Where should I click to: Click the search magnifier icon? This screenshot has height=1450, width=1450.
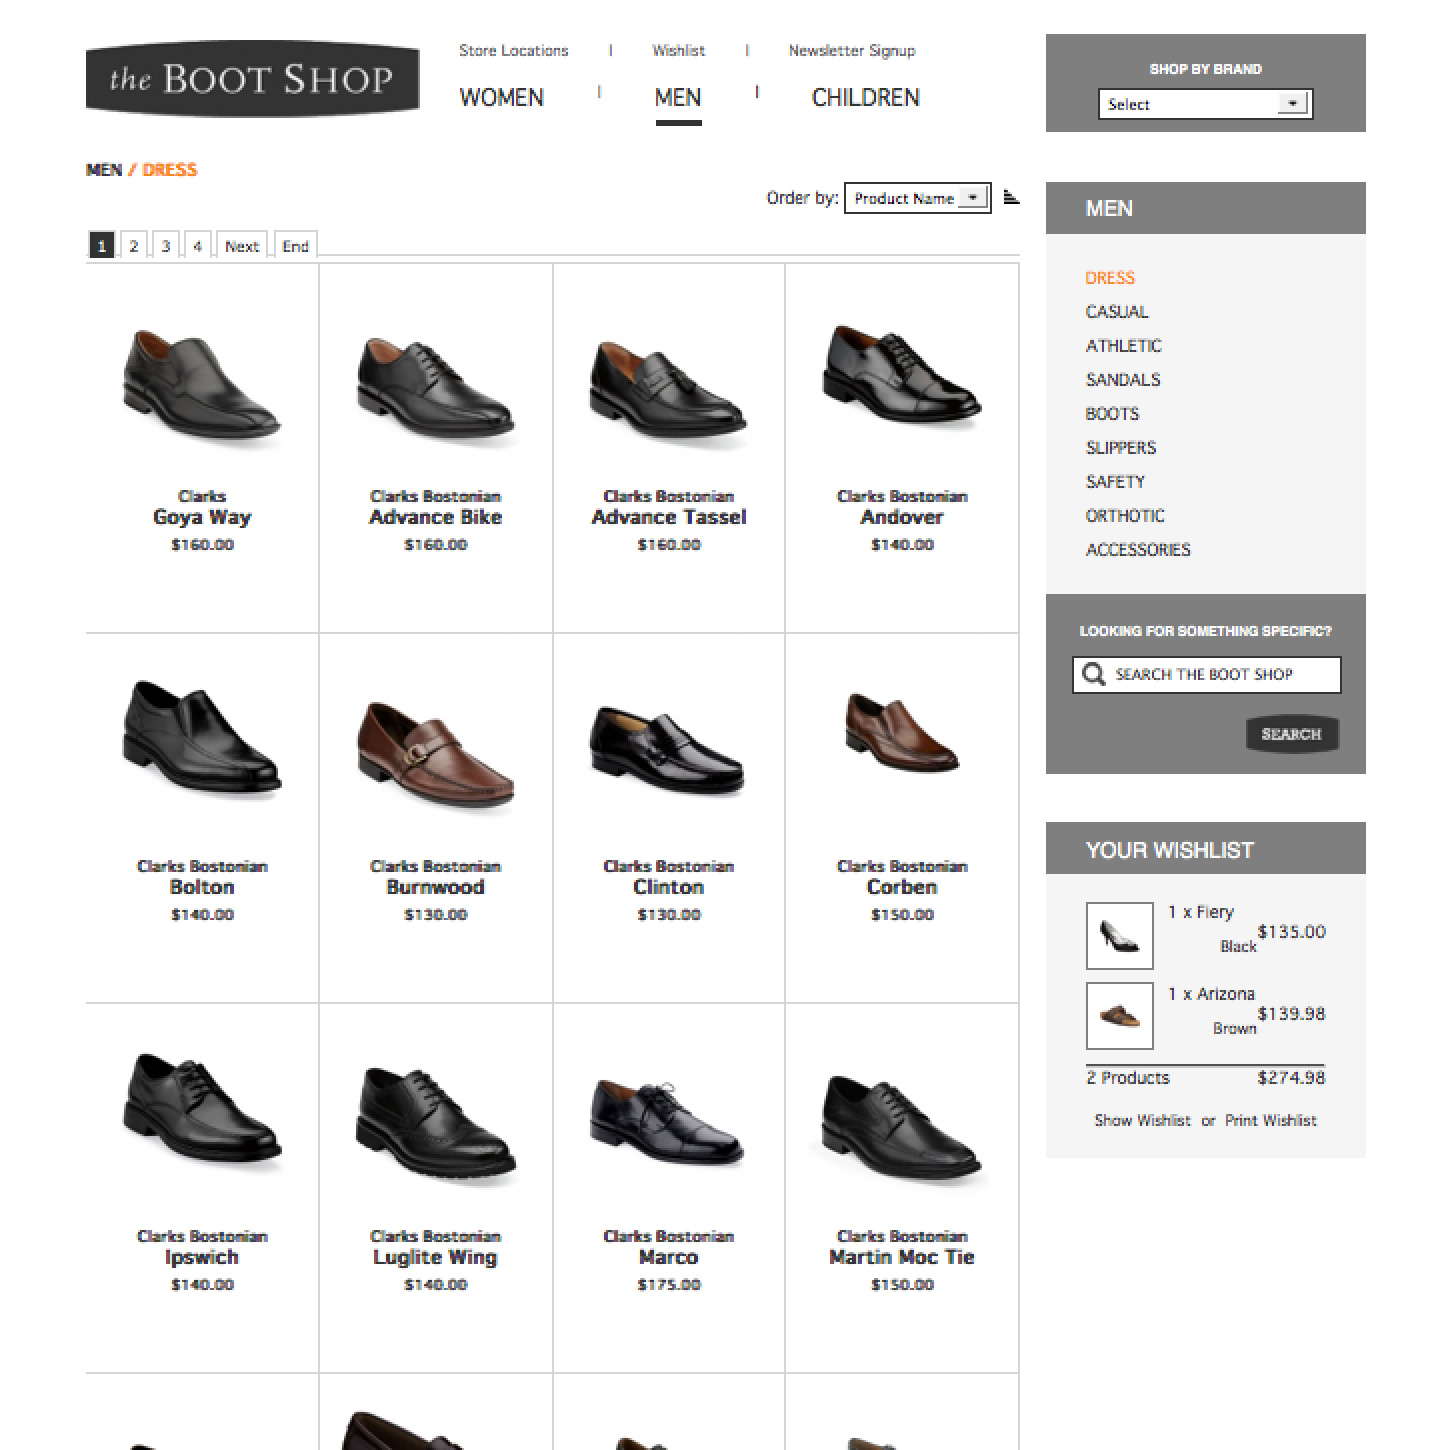pyautogui.click(x=1094, y=675)
